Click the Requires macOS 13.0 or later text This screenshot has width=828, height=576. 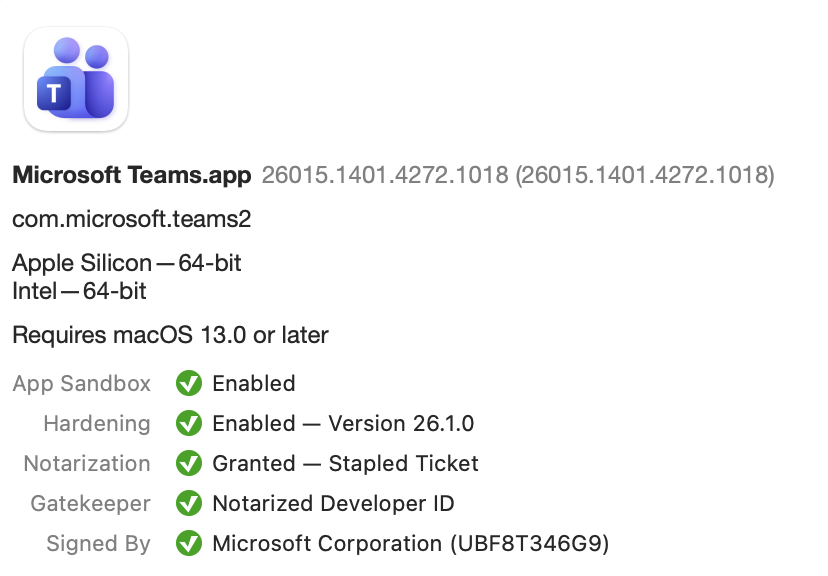click(170, 335)
